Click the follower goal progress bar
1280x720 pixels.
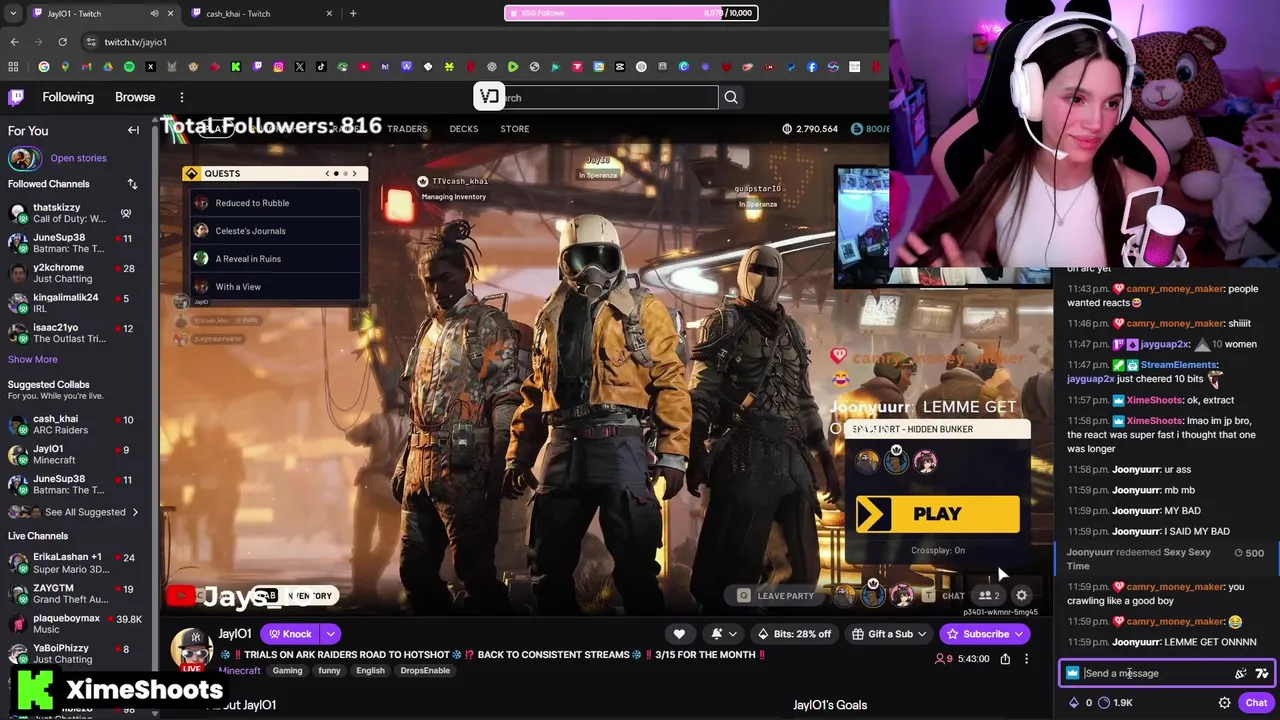631,13
